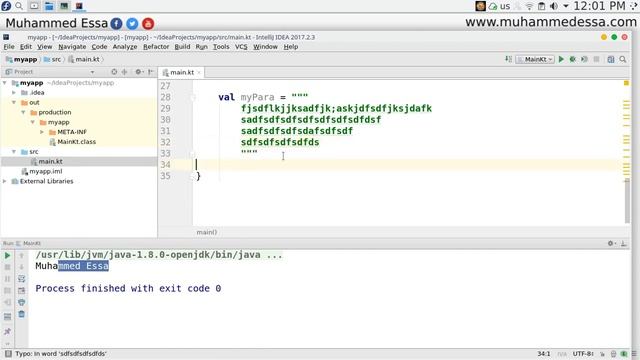Open the MainKt run configuration dropdown
This screenshot has width=640, height=360.
pos(535,59)
